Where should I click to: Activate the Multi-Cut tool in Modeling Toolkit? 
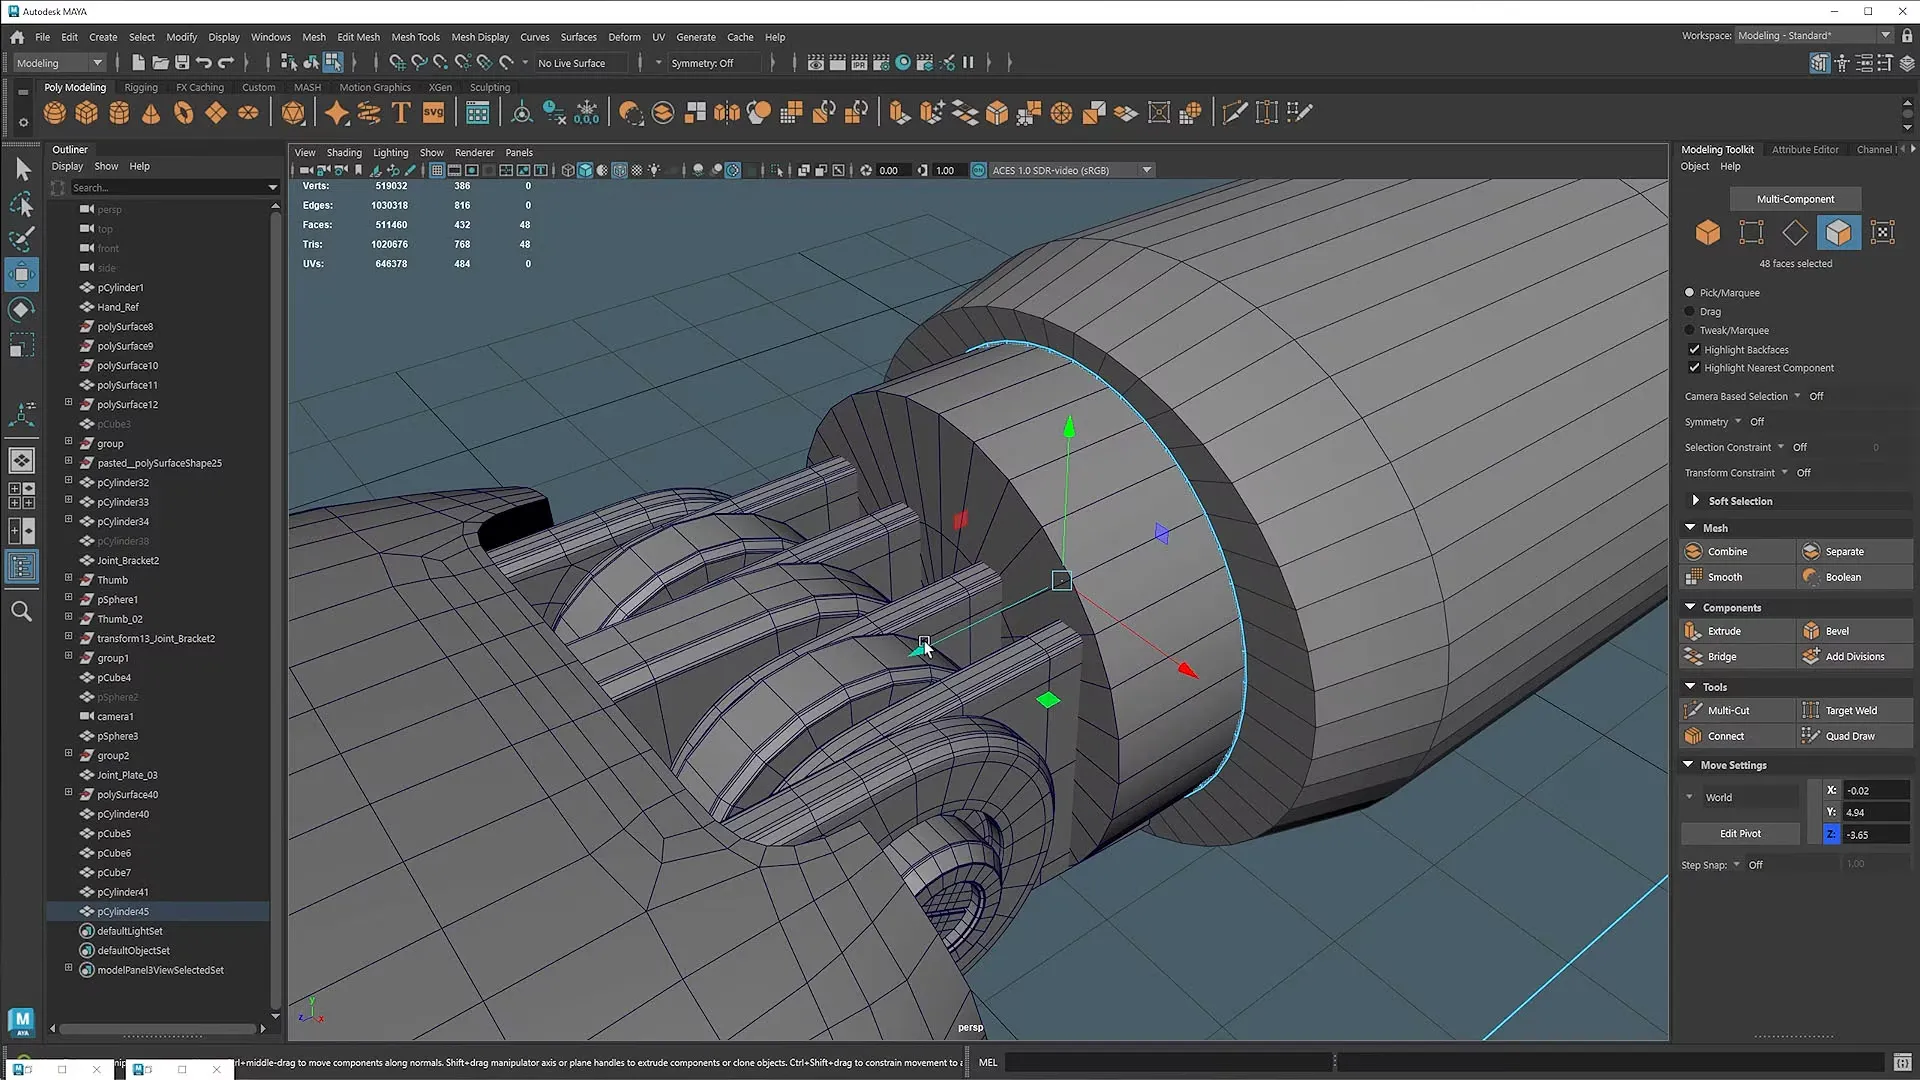(1735, 710)
